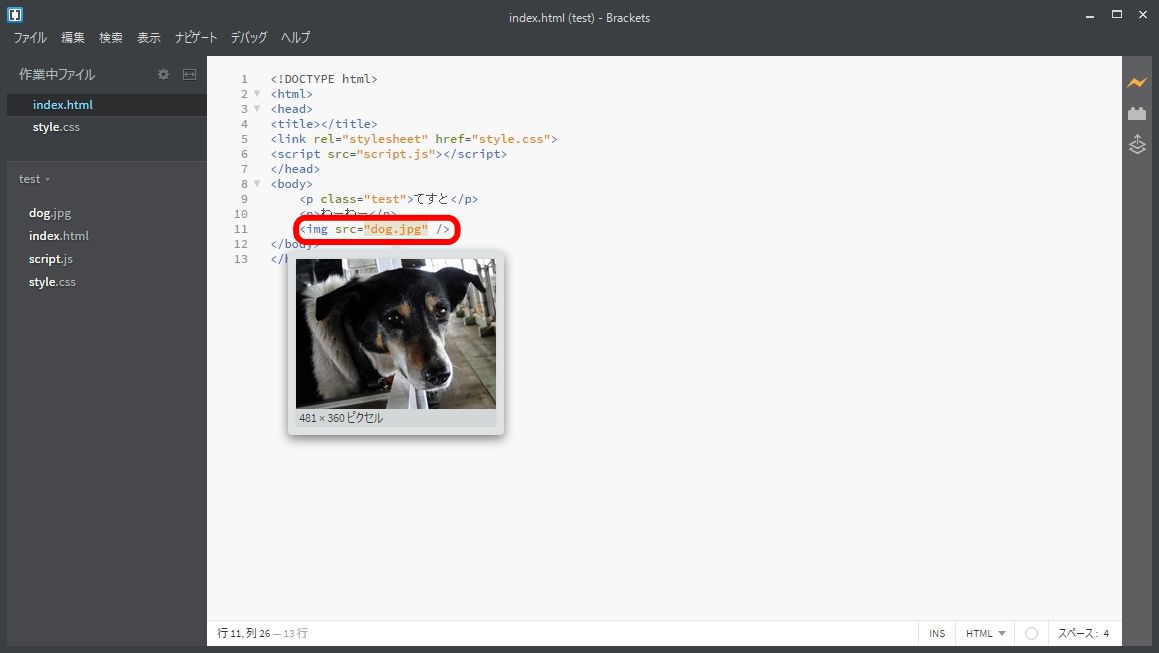Collapse the head tag fold arrow
This screenshot has height=653, width=1159.
click(x=257, y=109)
